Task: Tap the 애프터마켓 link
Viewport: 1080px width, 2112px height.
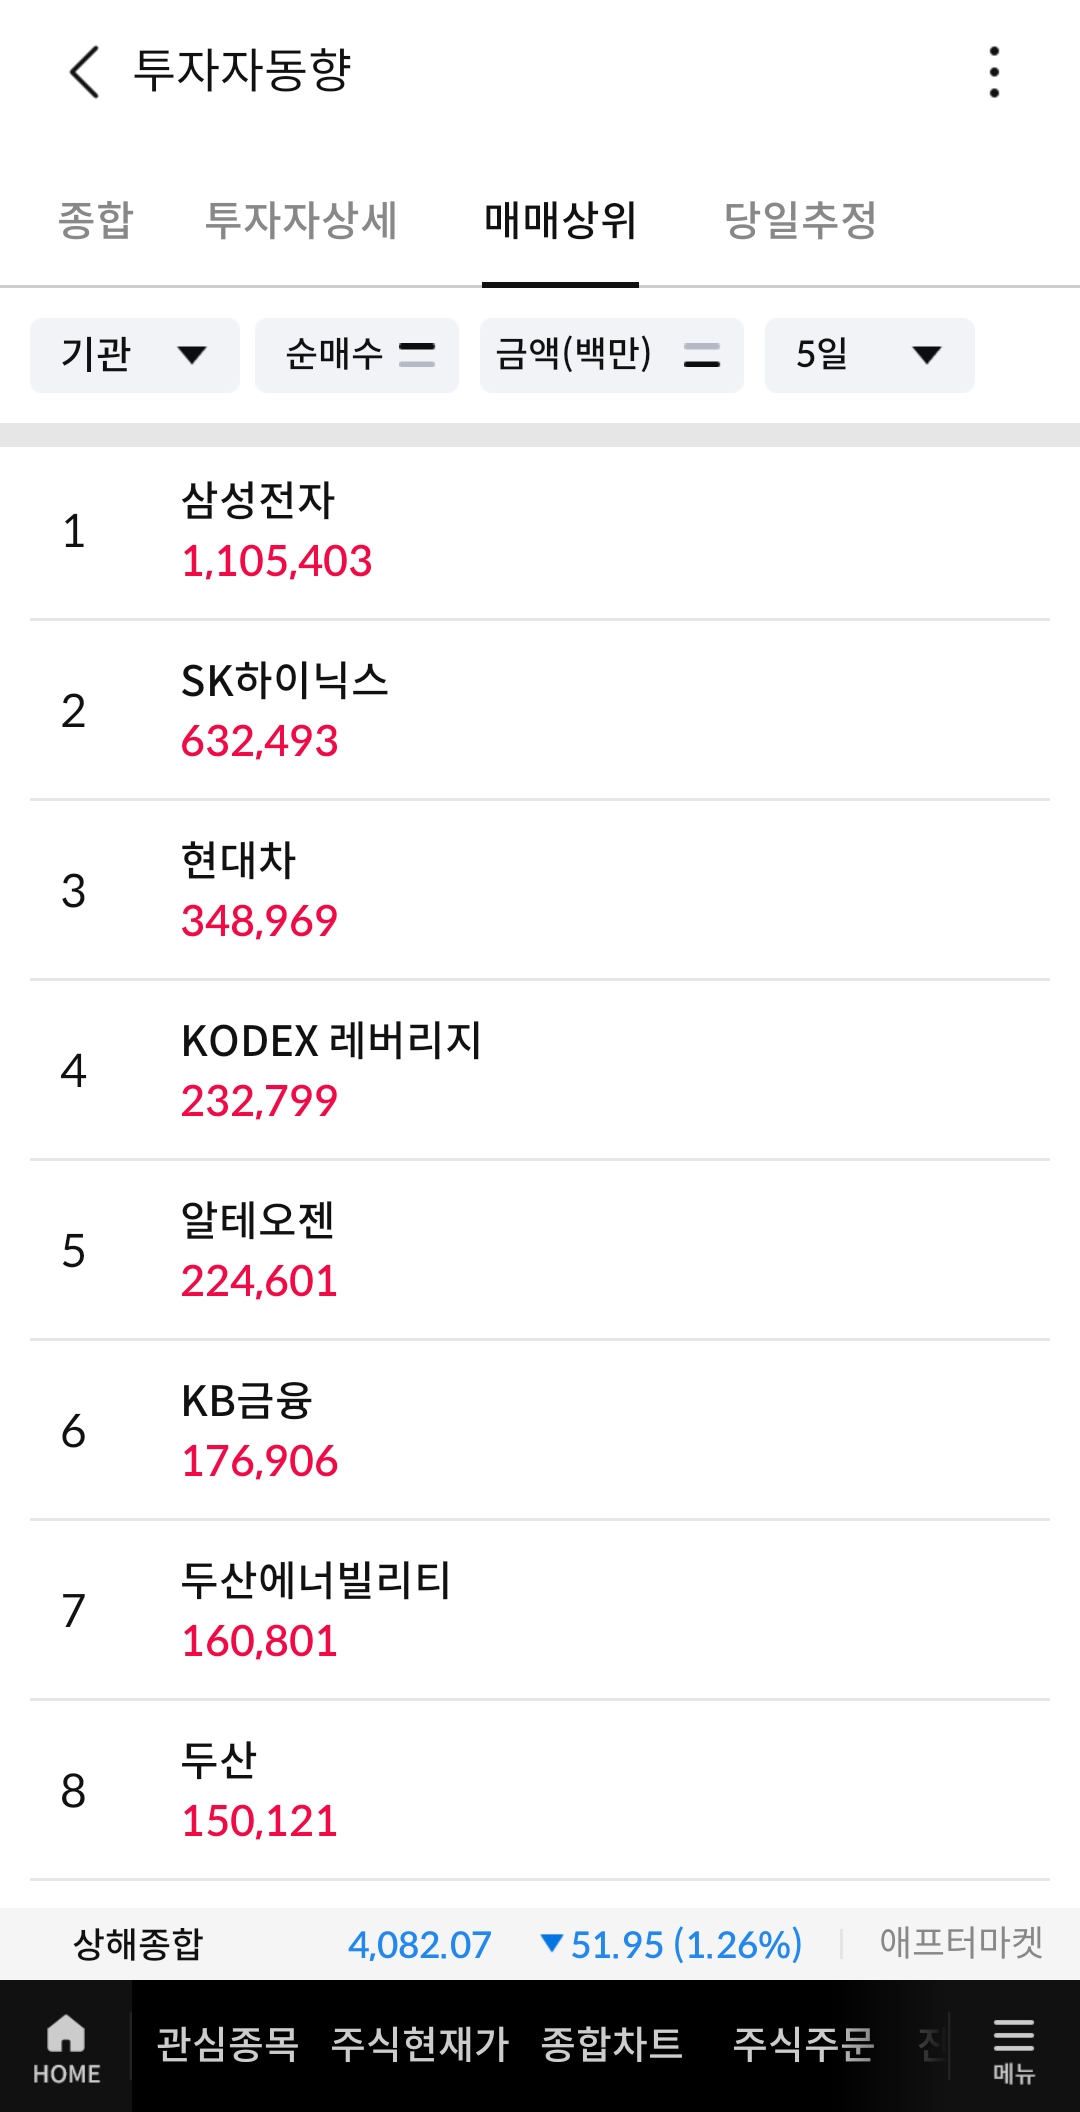Action: point(961,1943)
